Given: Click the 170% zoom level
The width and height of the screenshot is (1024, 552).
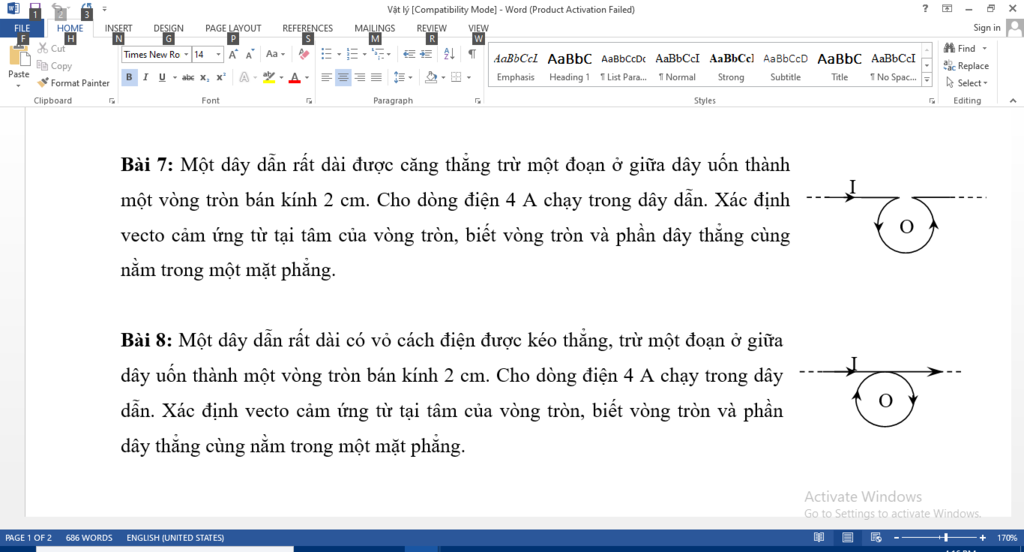Looking at the screenshot, I should click(x=1006, y=538).
